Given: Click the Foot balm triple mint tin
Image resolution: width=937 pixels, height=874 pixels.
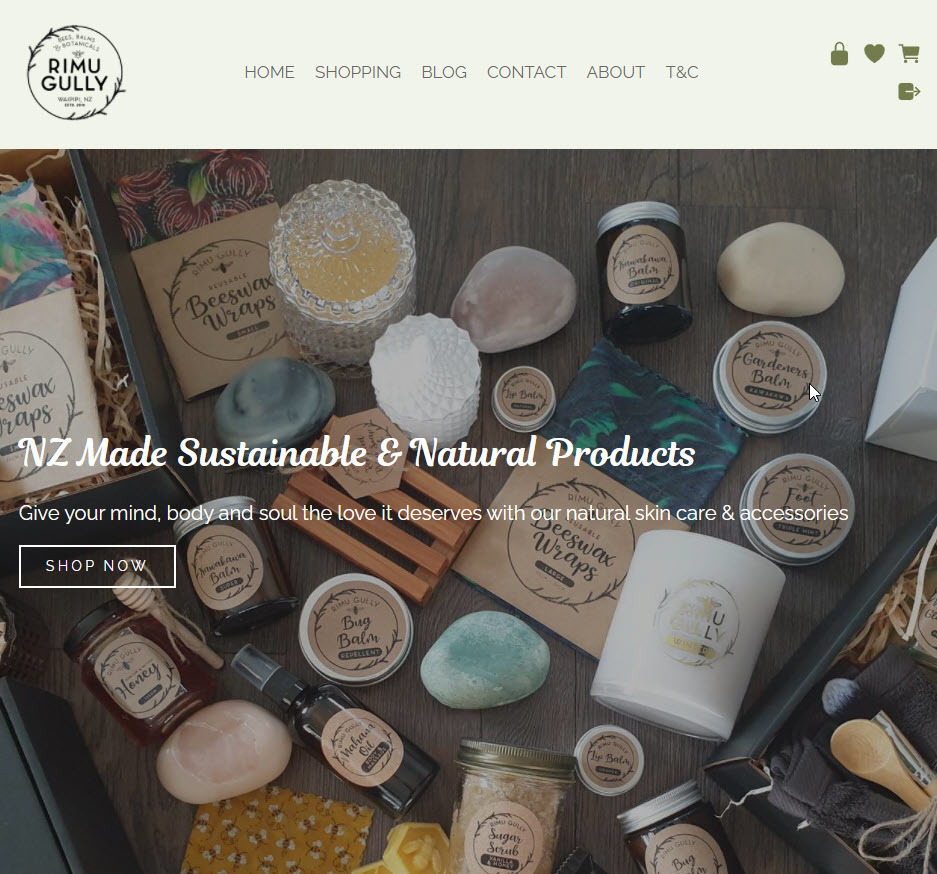Looking at the screenshot, I should [798, 508].
